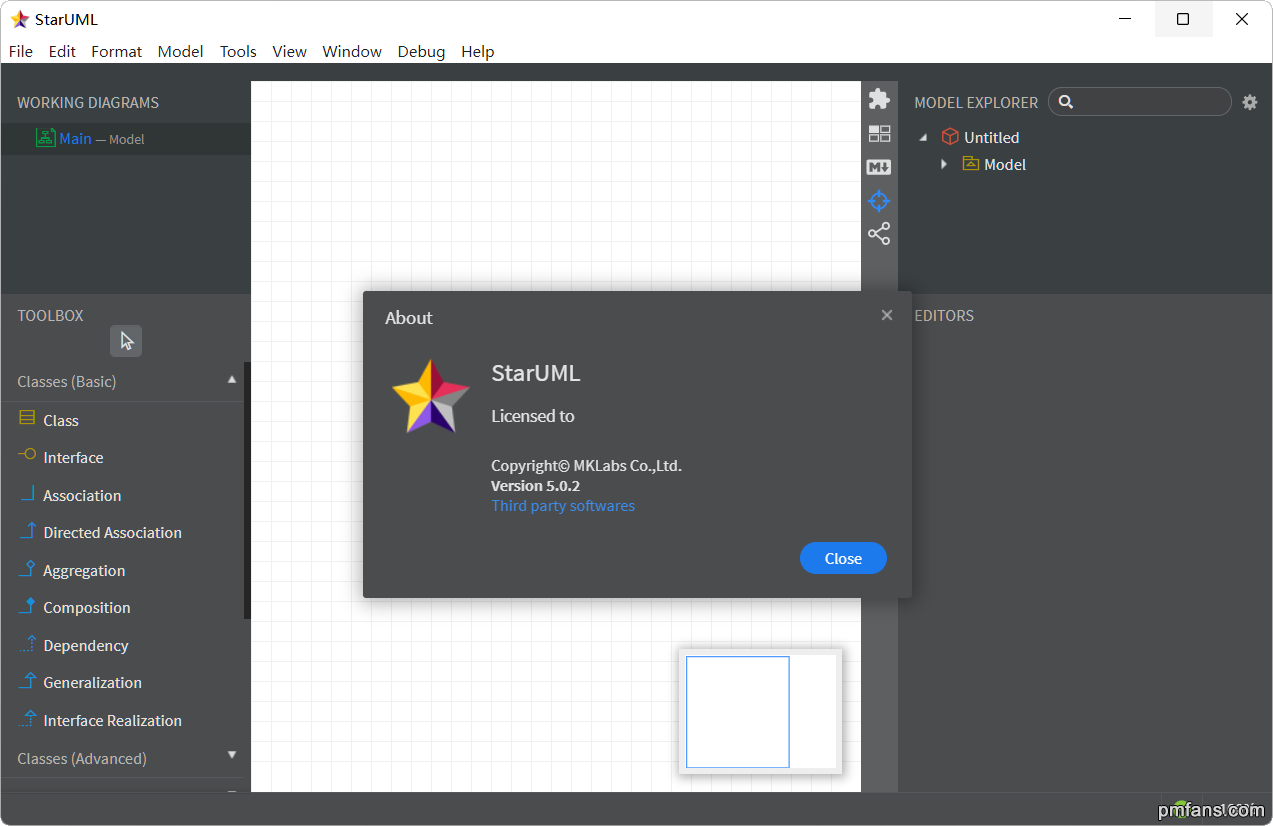Viewport: 1273px width, 826px height.
Task: Open the Format menu
Action: point(116,51)
